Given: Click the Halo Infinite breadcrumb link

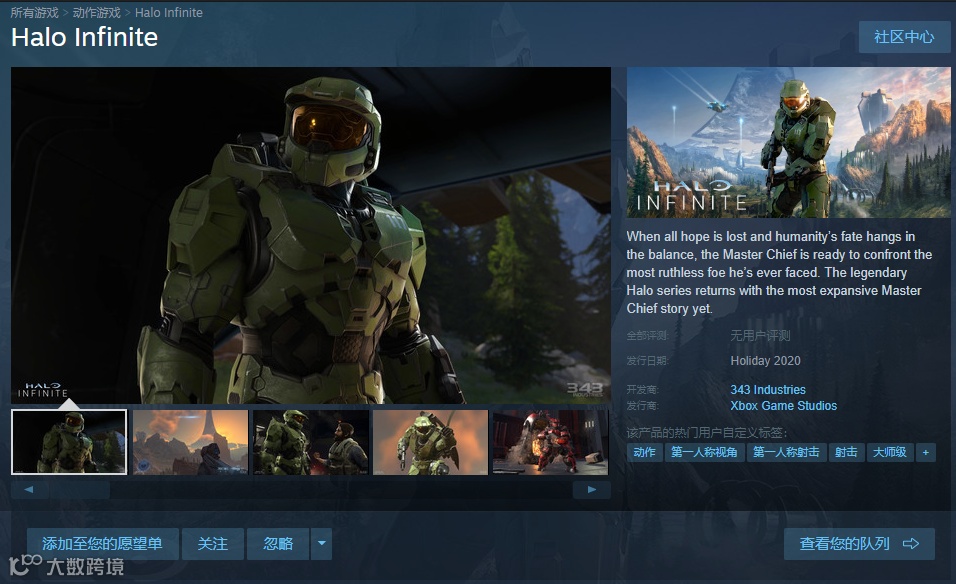Looking at the screenshot, I should (x=169, y=12).
